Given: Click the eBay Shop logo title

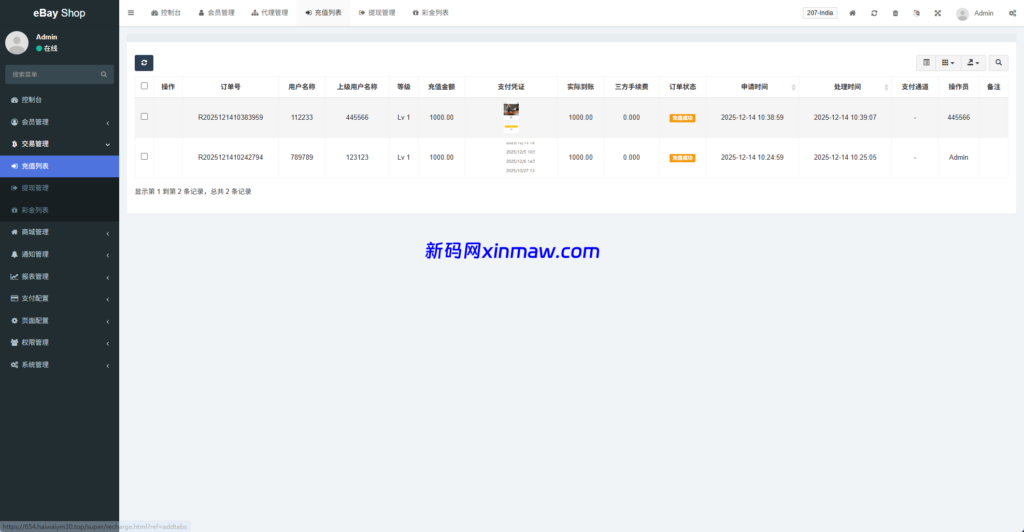Looking at the screenshot, I should (x=59, y=13).
